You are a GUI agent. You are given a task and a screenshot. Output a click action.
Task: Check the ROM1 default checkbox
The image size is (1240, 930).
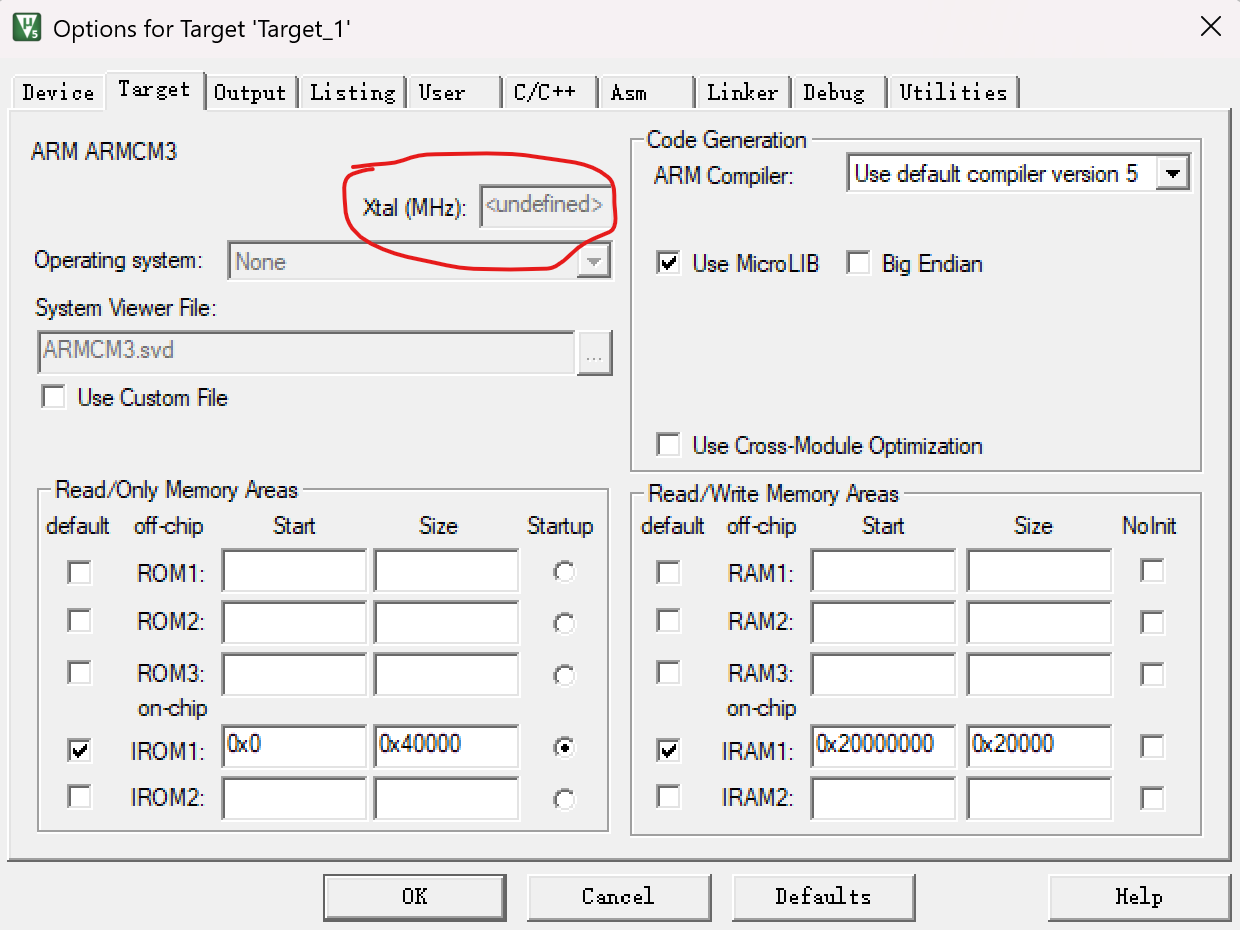point(79,572)
